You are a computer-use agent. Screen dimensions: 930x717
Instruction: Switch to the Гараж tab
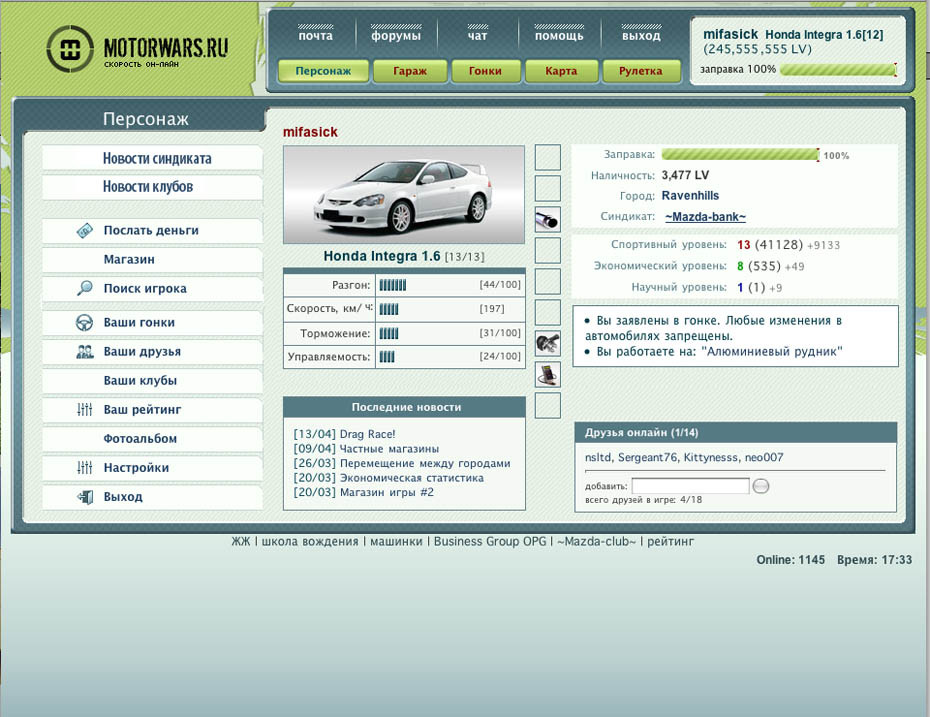[x=410, y=71]
